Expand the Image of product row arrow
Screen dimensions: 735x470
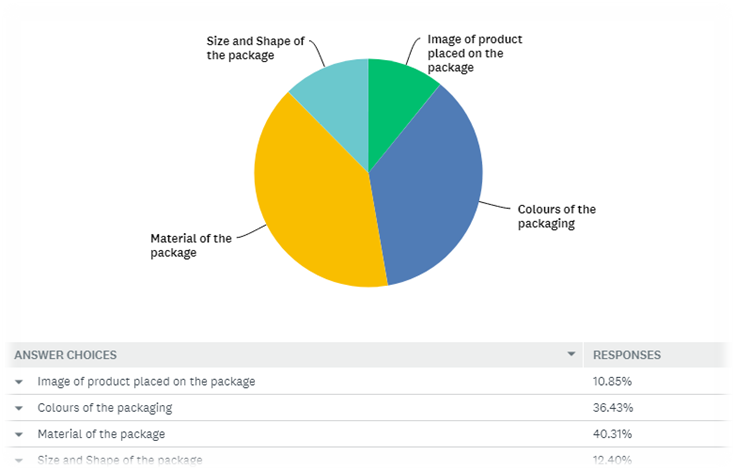(x=19, y=382)
